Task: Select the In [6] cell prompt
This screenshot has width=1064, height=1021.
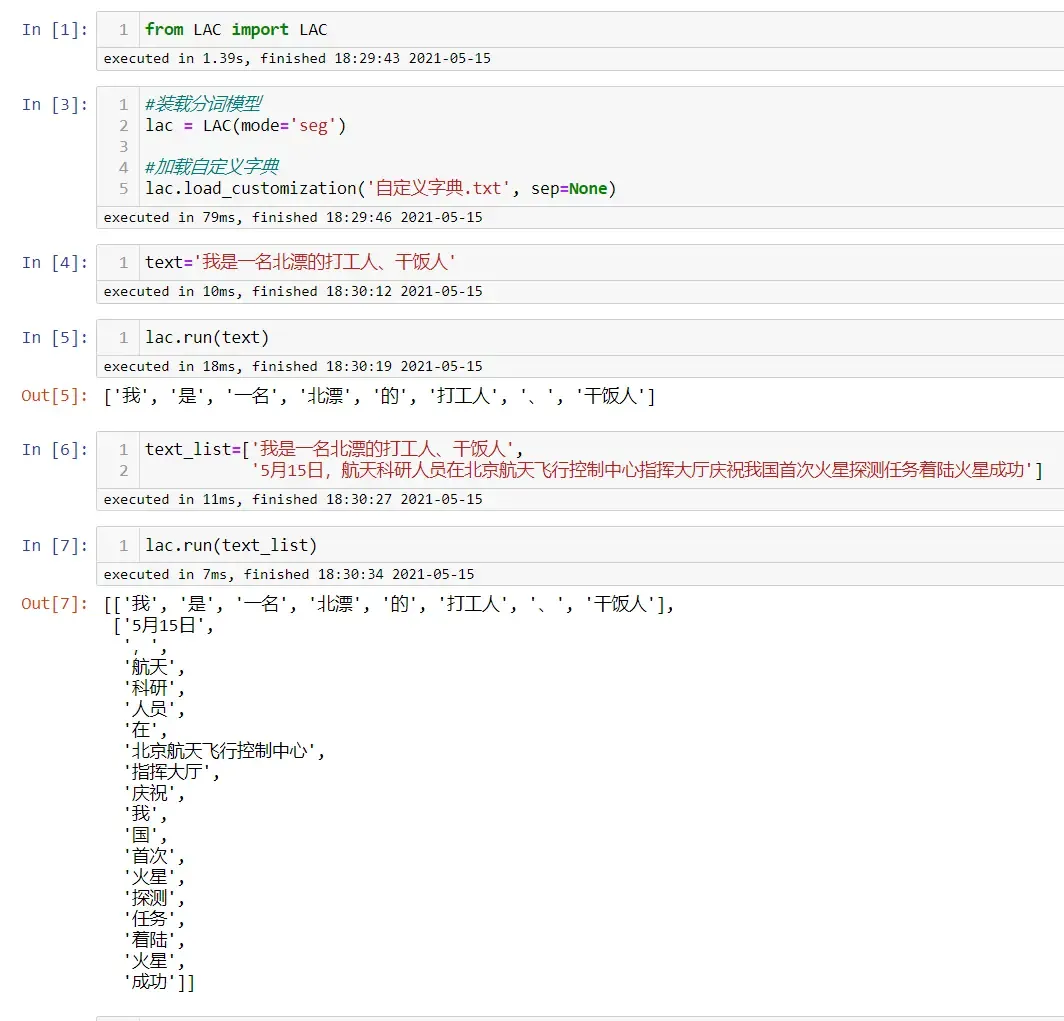Action: click(x=54, y=450)
